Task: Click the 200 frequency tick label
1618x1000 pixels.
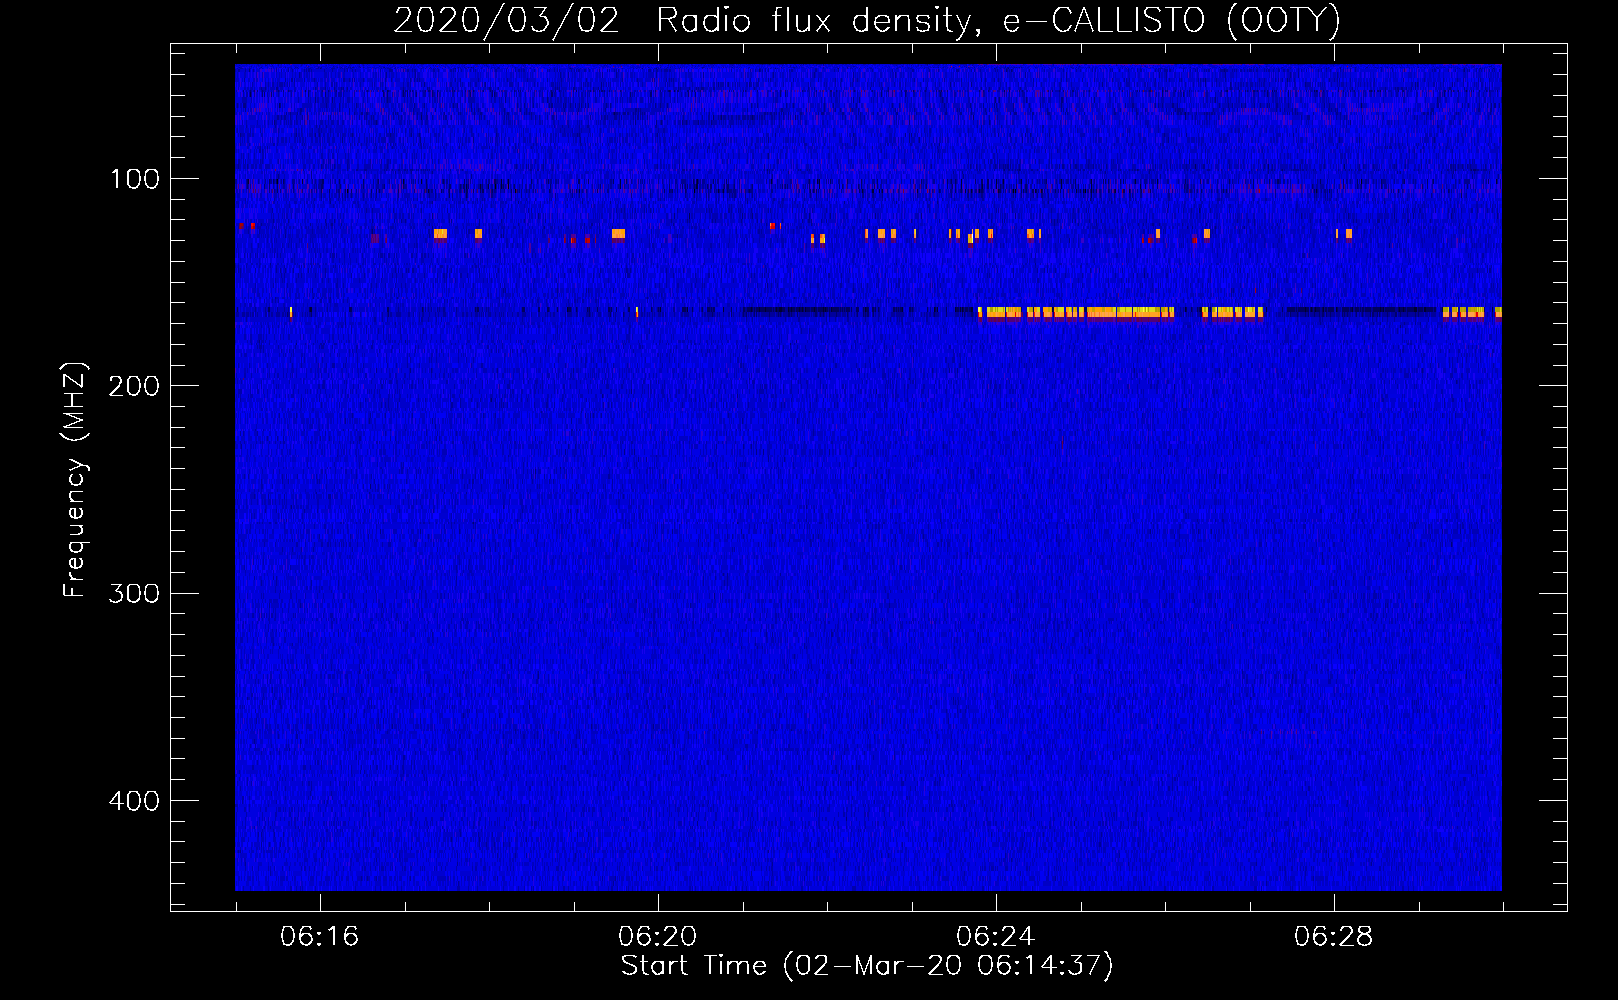Action: tap(135, 386)
